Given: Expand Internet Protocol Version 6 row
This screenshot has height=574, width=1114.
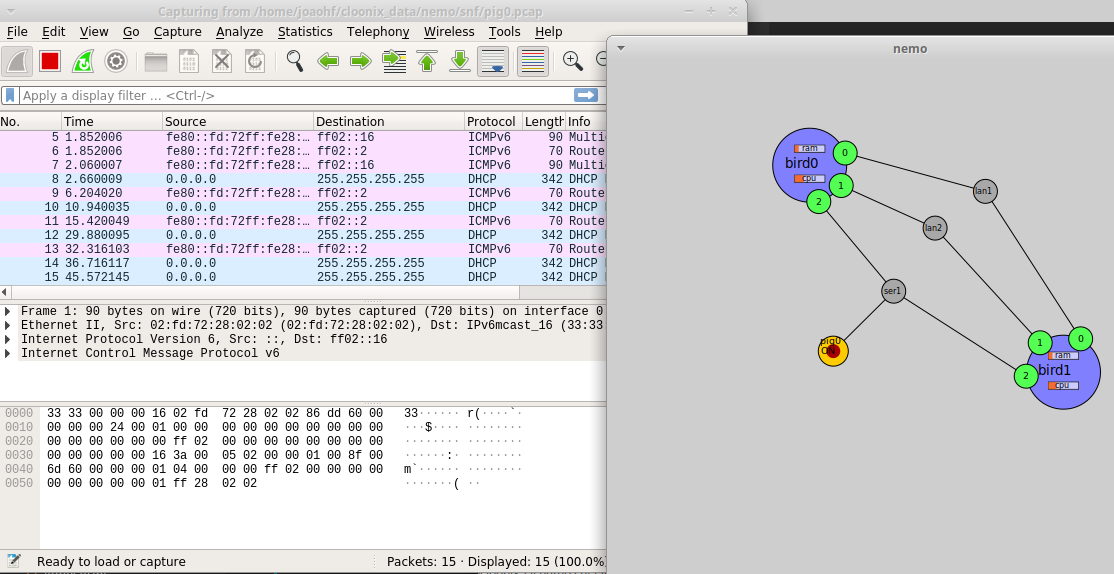Looking at the screenshot, I should click(8, 339).
